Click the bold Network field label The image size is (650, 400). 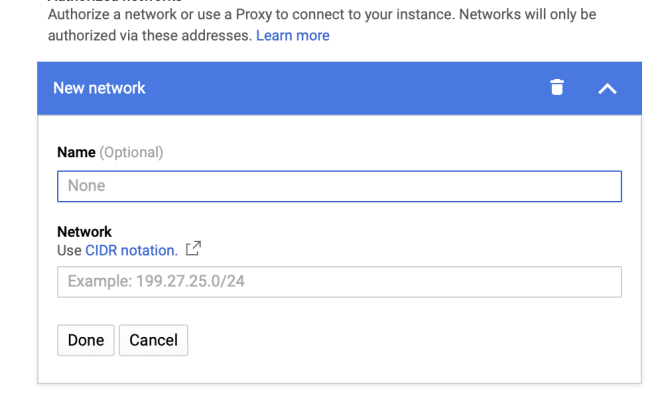[x=84, y=232]
